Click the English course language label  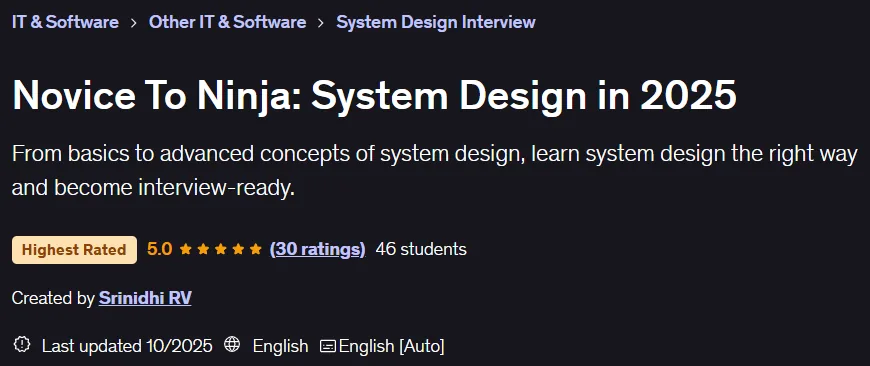[x=280, y=346]
